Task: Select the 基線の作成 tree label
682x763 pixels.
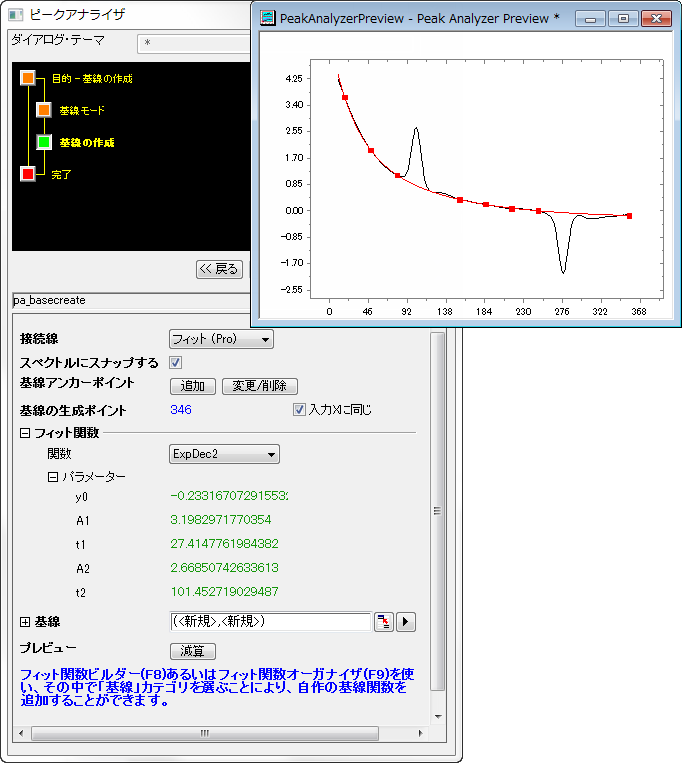Action: 87,143
